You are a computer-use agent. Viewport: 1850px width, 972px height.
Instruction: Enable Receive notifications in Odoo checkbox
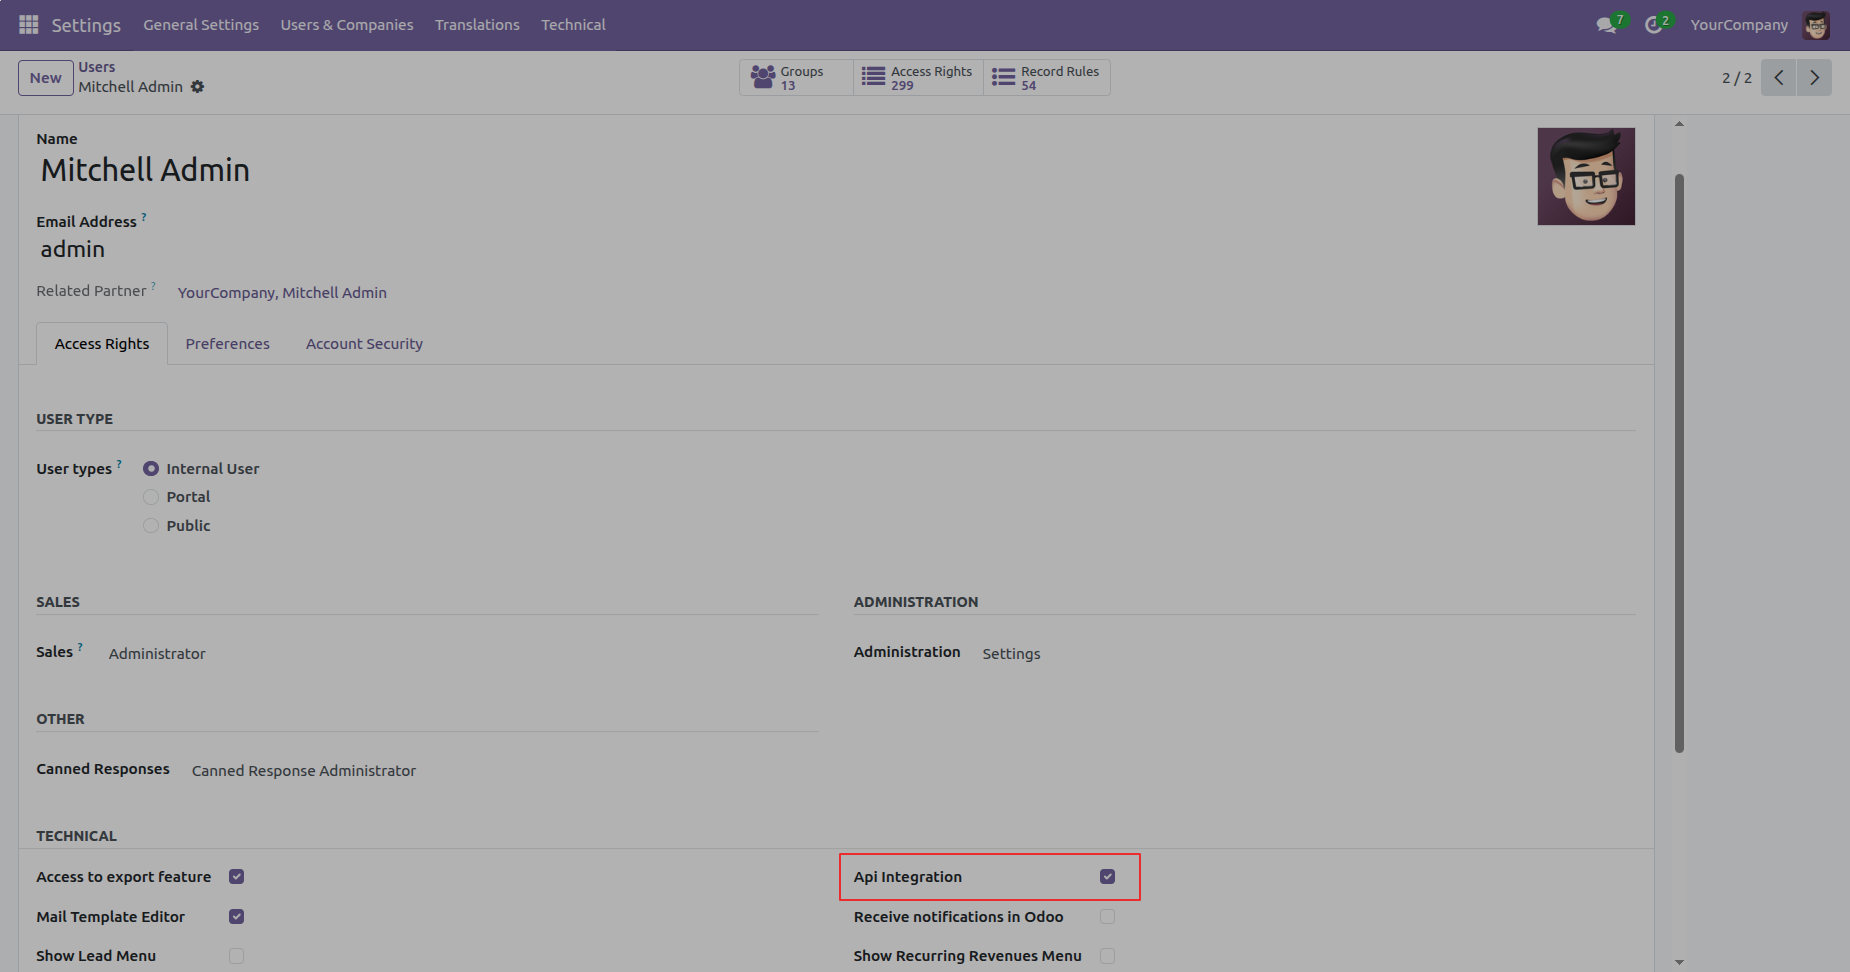tap(1108, 917)
